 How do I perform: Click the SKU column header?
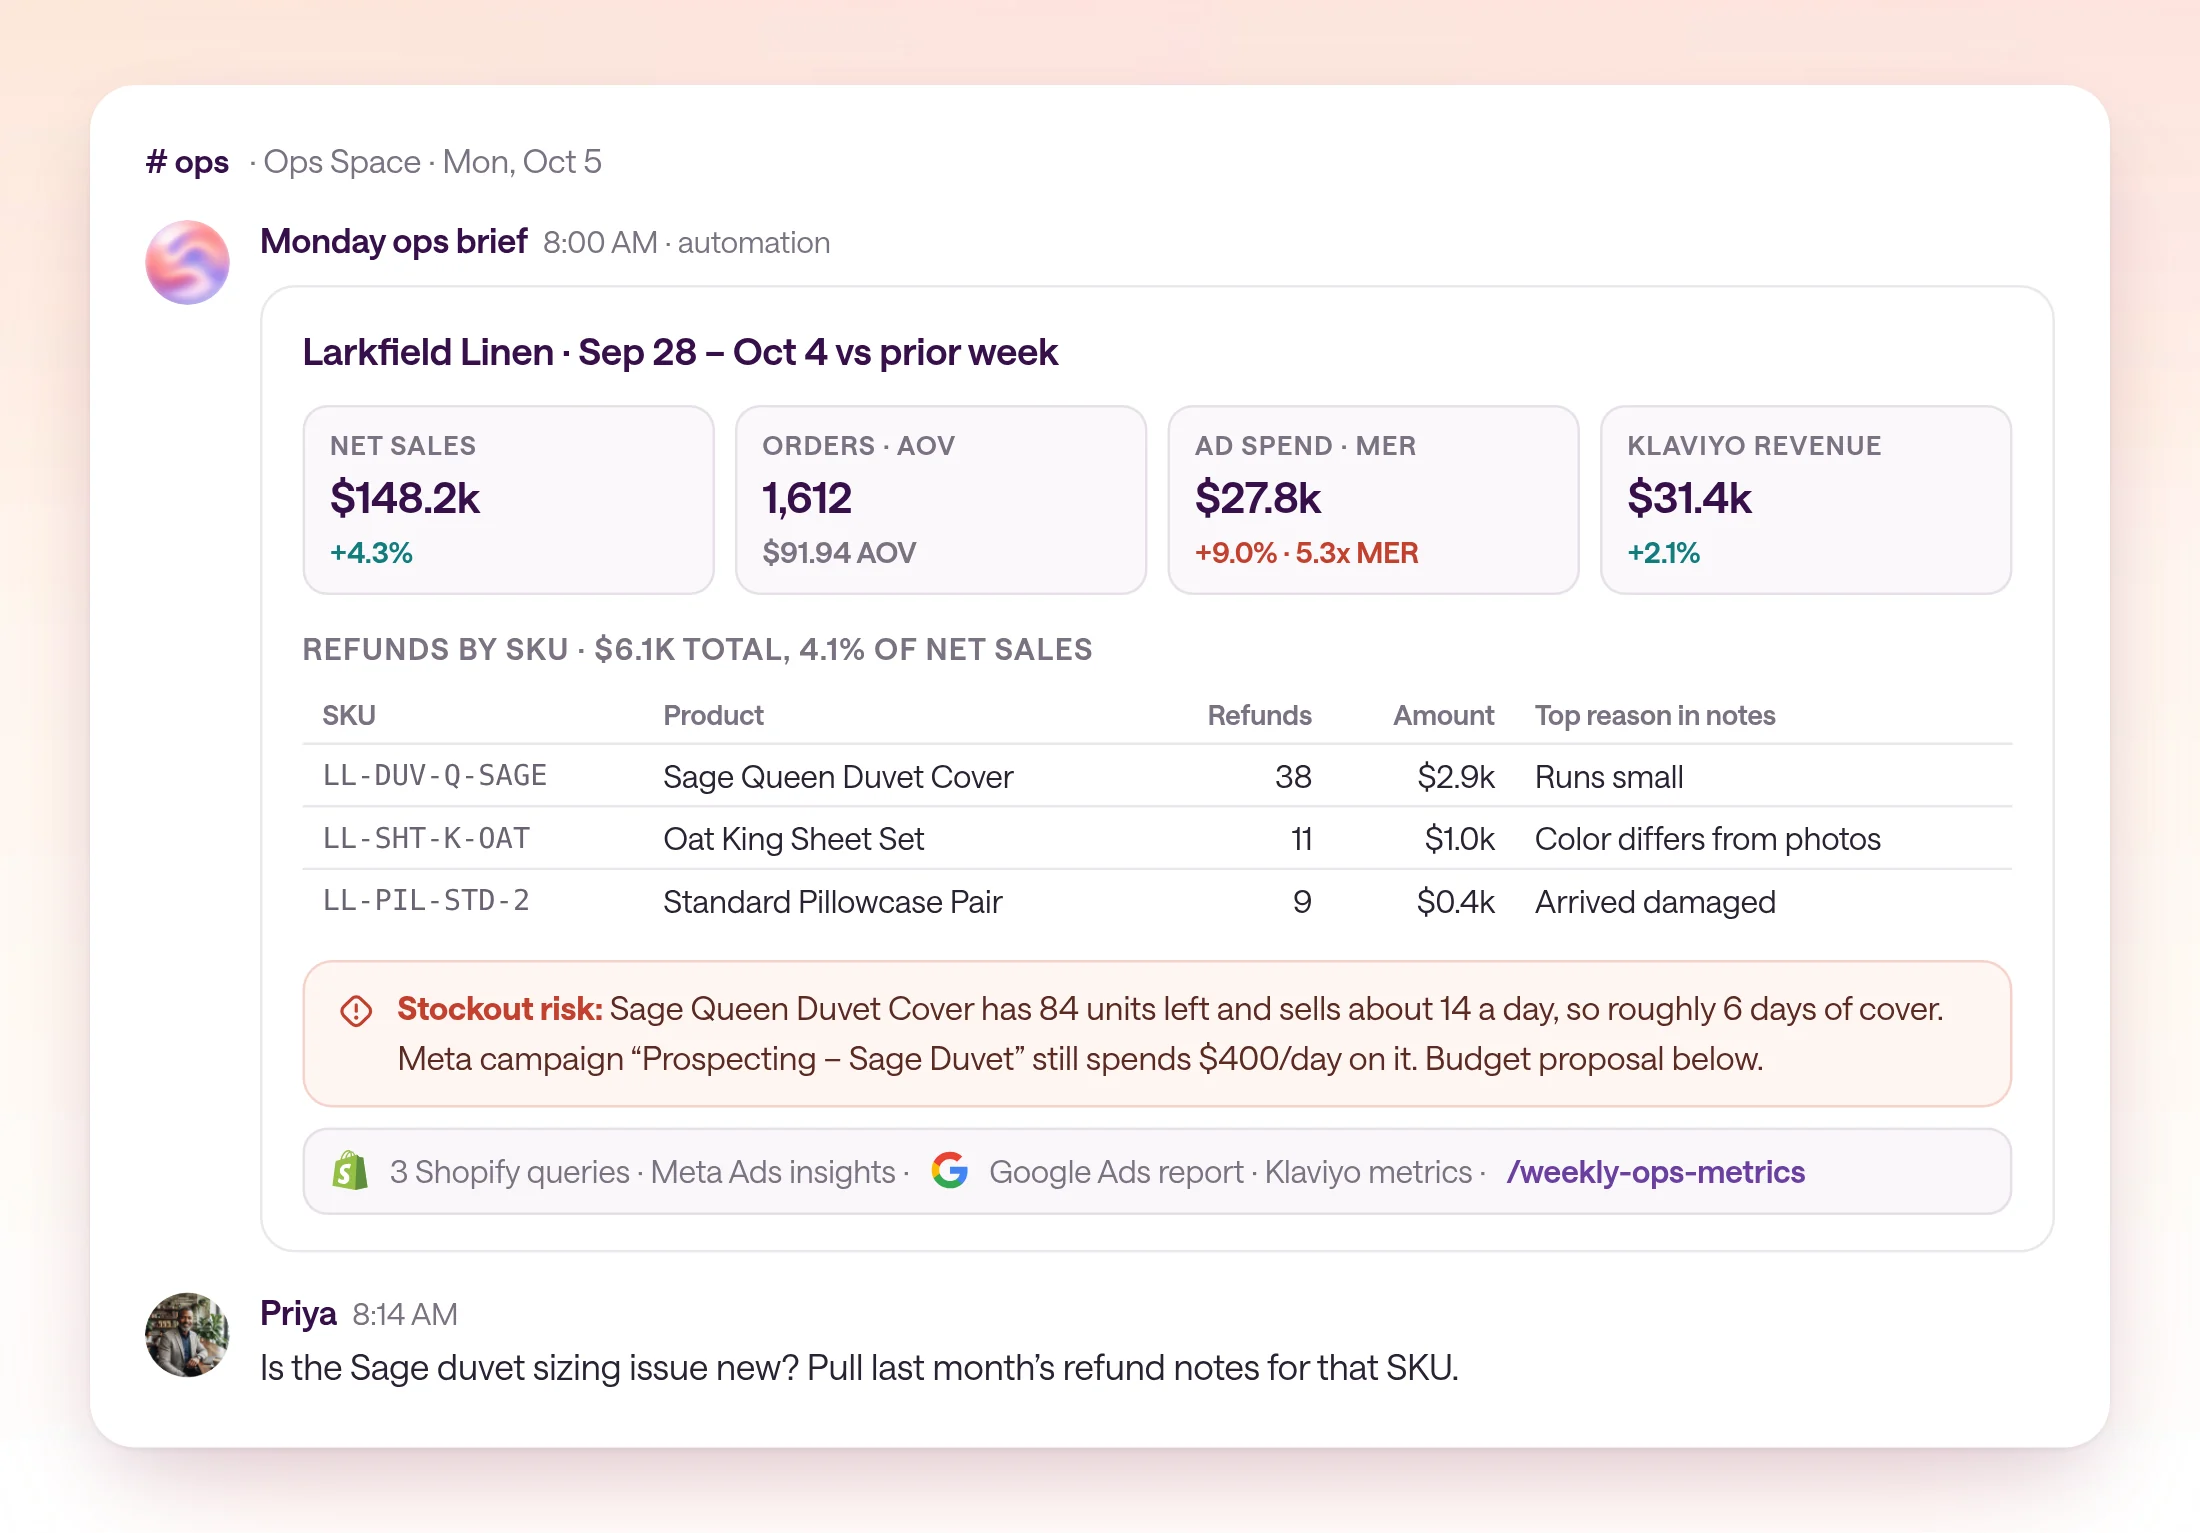[349, 715]
